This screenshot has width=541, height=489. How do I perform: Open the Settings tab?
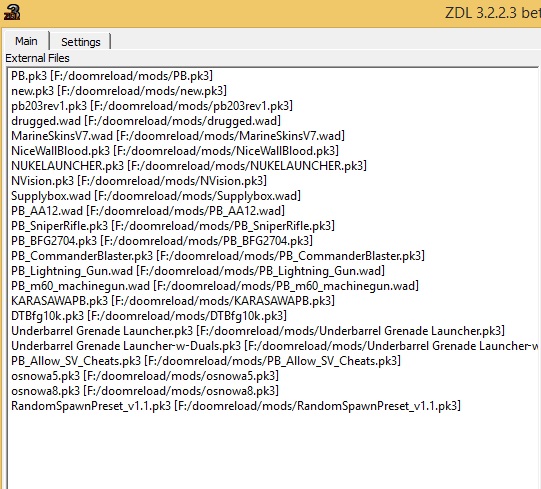pos(81,42)
